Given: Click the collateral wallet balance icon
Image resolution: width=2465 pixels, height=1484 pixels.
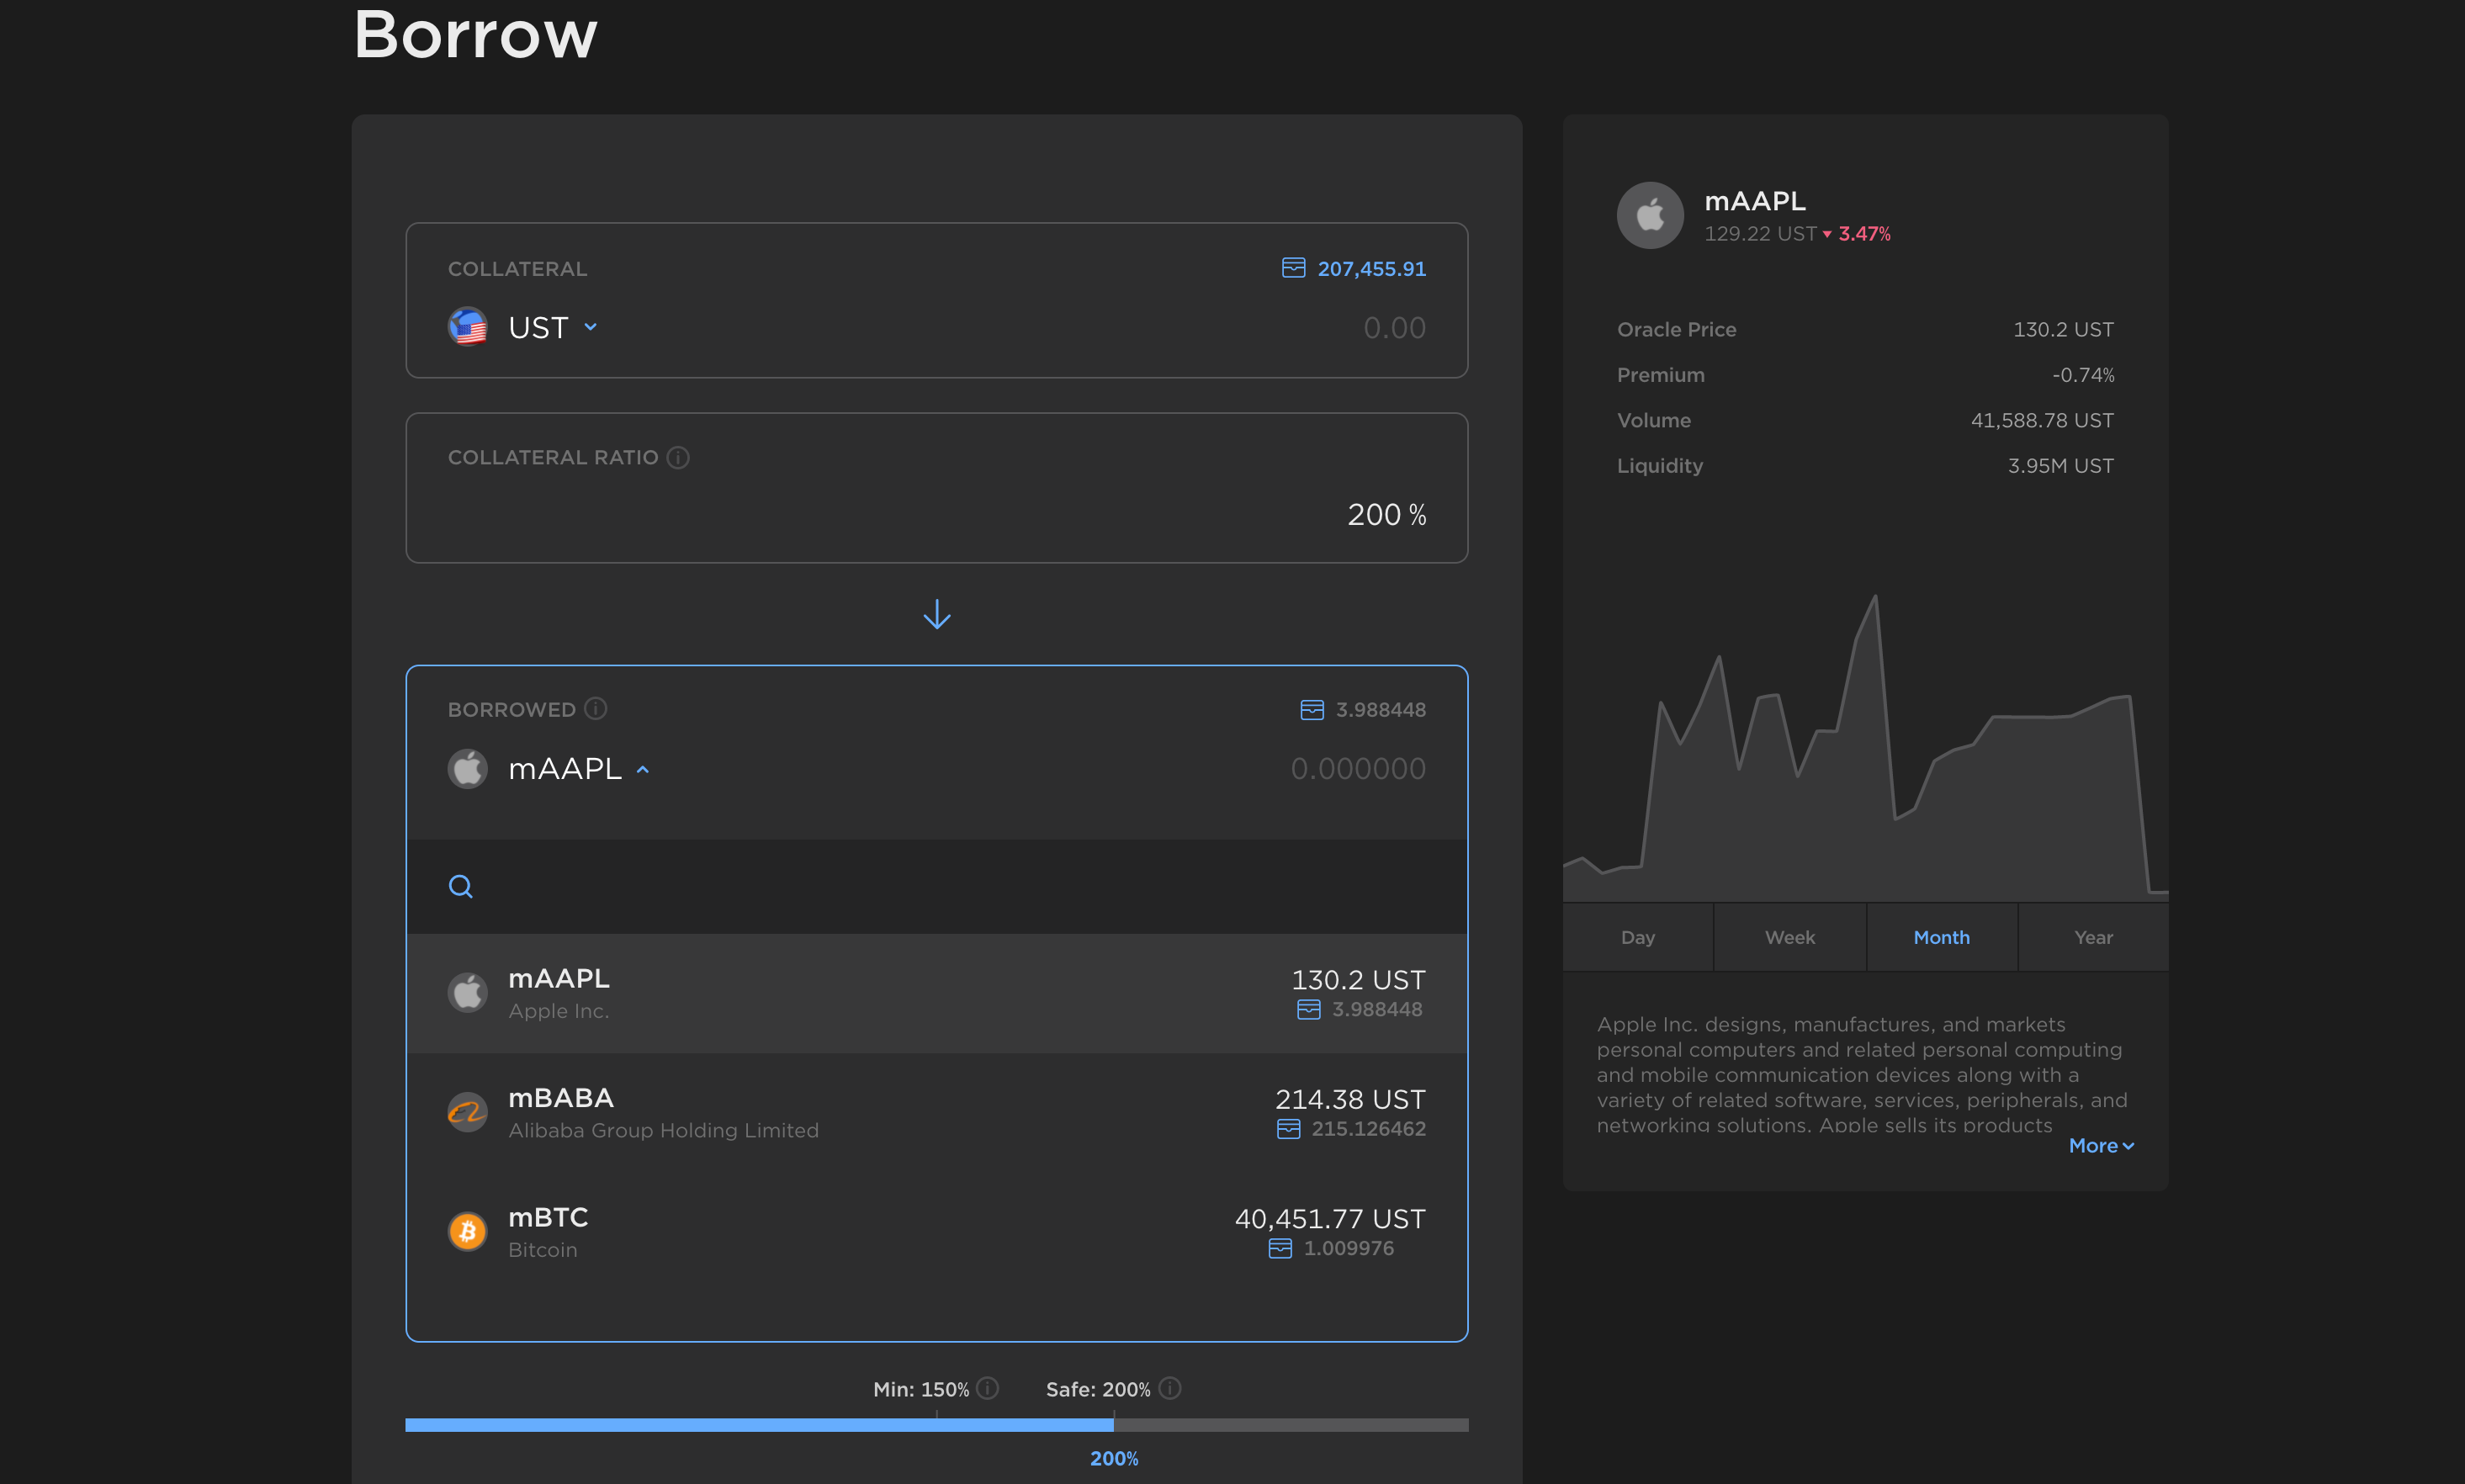Looking at the screenshot, I should point(1293,268).
